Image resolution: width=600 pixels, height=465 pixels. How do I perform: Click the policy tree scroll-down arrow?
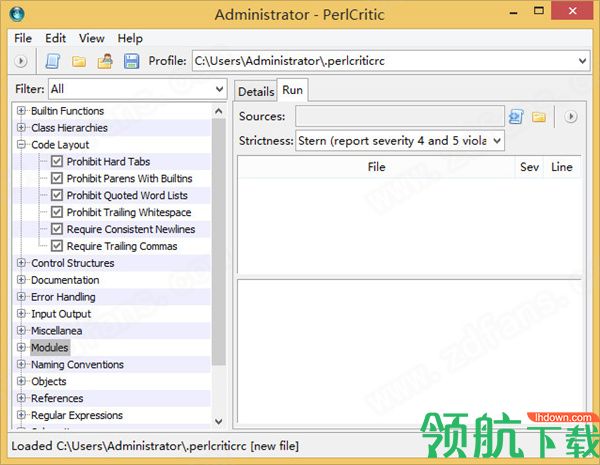pyautogui.click(x=218, y=421)
